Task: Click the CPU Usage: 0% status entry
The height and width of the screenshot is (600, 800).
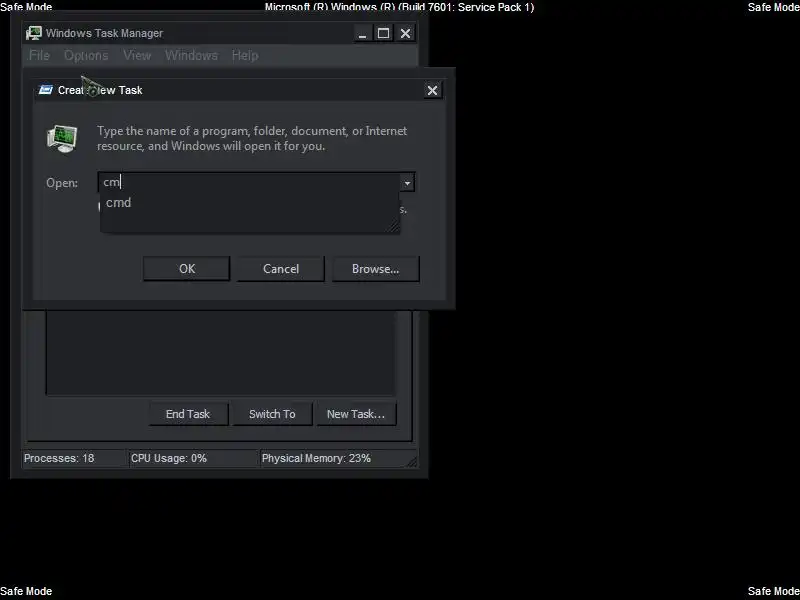Action: (x=193, y=458)
